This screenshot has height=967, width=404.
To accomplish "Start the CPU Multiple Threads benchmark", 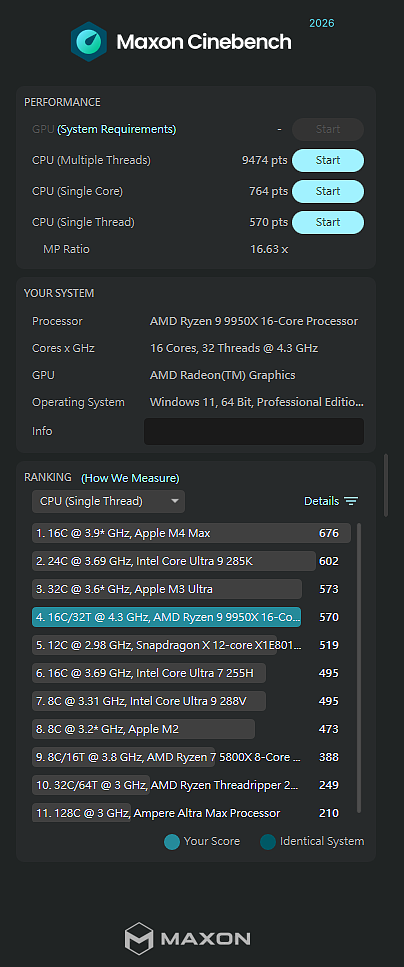I will pos(328,160).
